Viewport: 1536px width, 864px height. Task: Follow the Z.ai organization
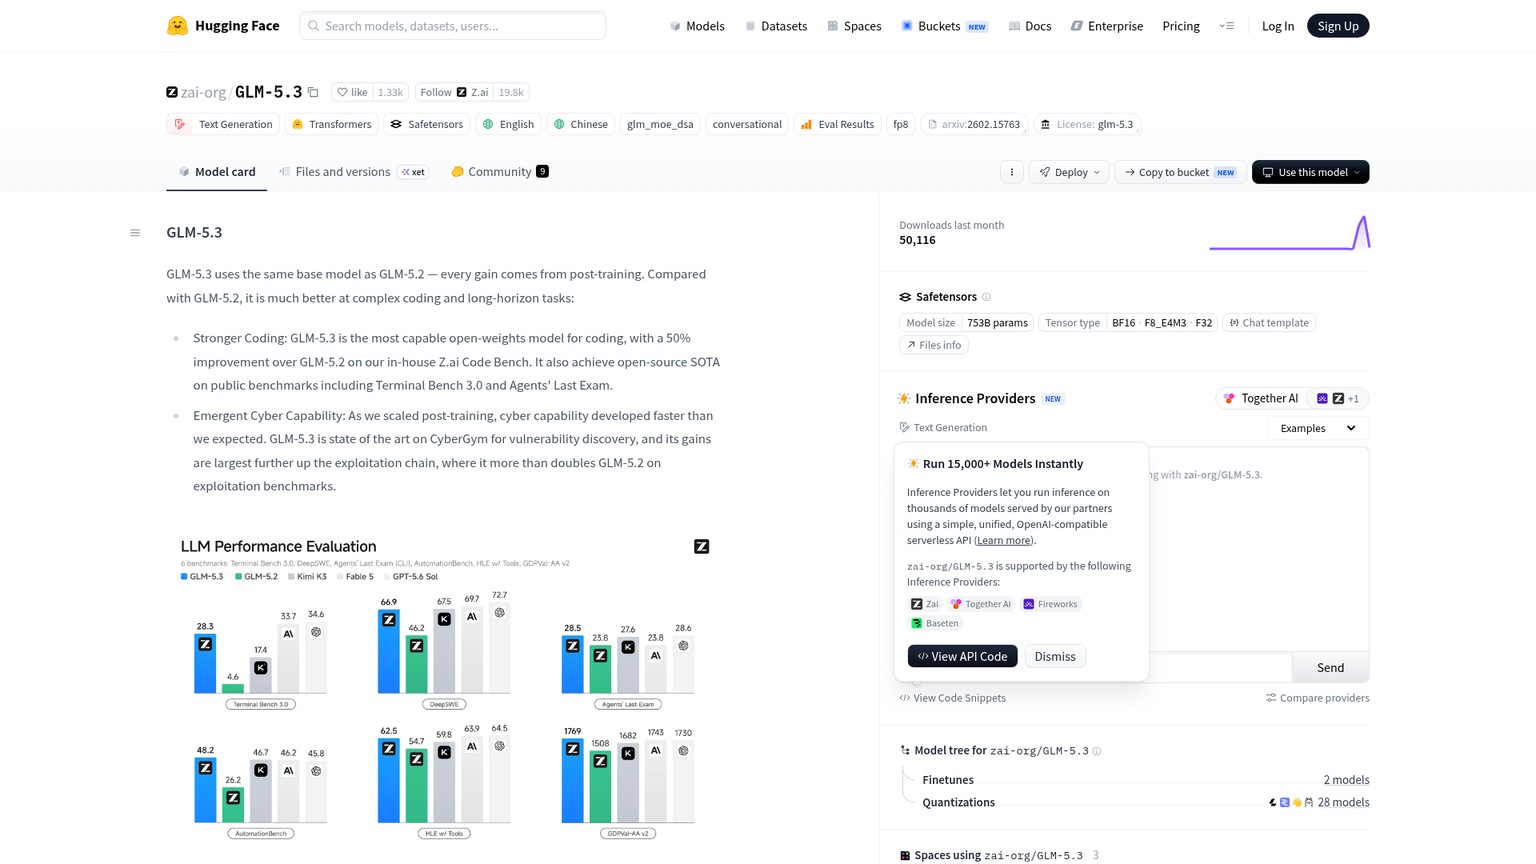pyautogui.click(x=454, y=92)
